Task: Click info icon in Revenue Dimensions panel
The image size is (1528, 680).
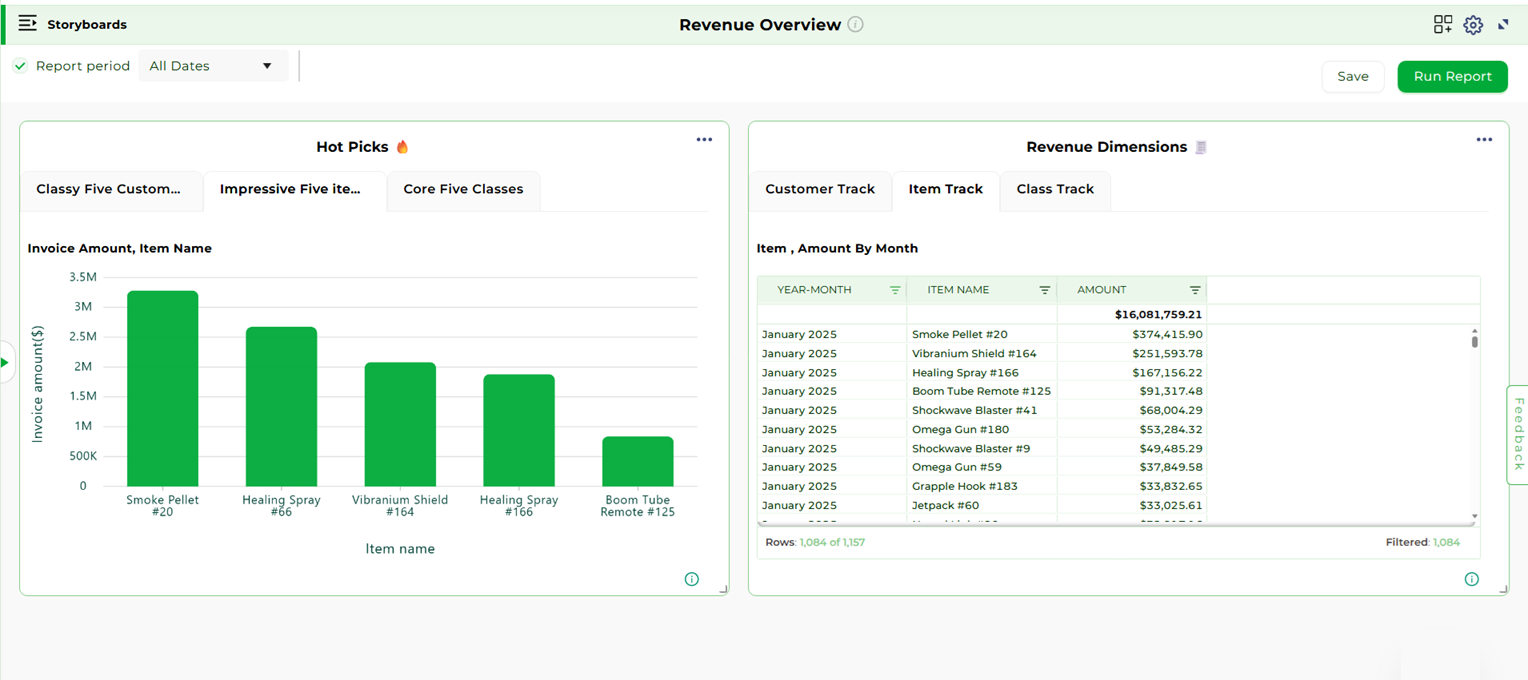Action: pyautogui.click(x=1471, y=579)
